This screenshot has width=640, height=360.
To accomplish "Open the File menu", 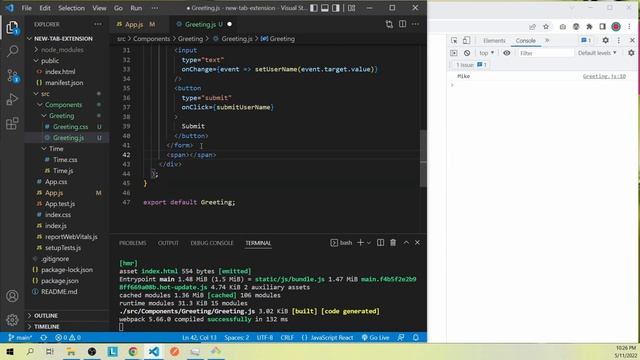I will pyautogui.click(x=27, y=8).
